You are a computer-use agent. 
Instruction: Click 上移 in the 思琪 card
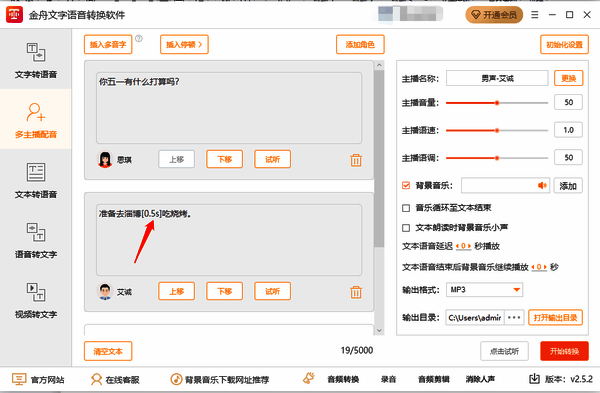tap(176, 159)
